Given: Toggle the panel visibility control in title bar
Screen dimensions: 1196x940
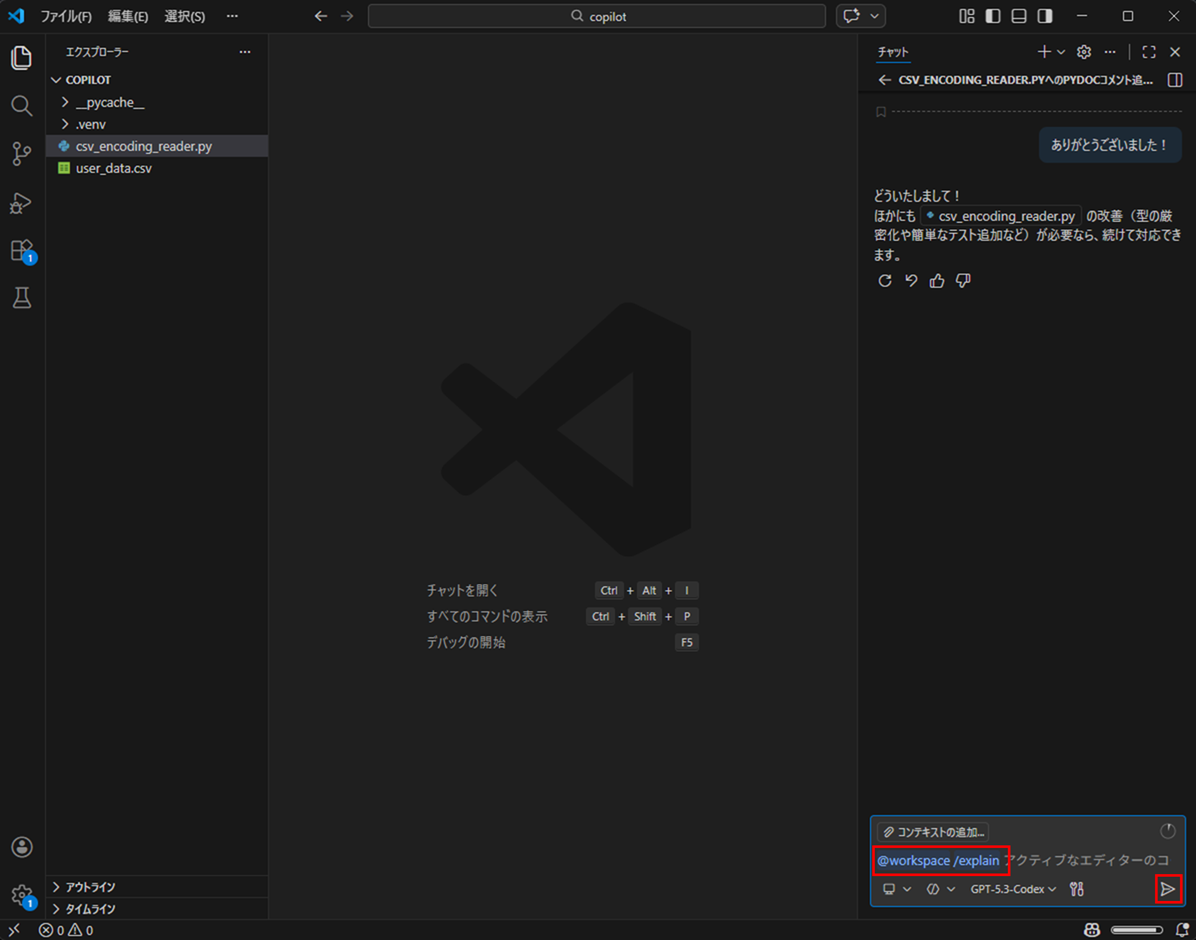Looking at the screenshot, I should 1017,16.
